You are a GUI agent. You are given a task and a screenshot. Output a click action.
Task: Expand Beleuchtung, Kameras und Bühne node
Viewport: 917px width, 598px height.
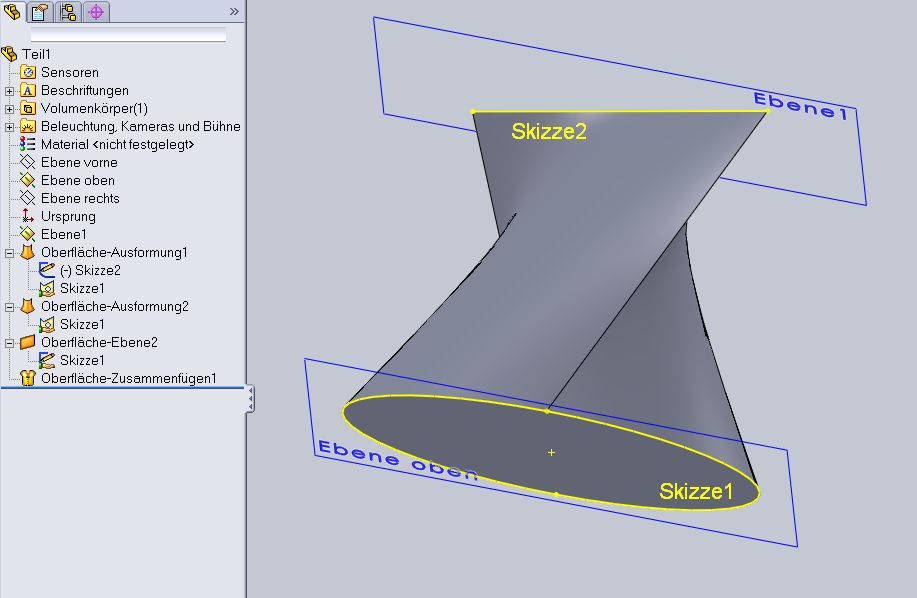[10, 127]
